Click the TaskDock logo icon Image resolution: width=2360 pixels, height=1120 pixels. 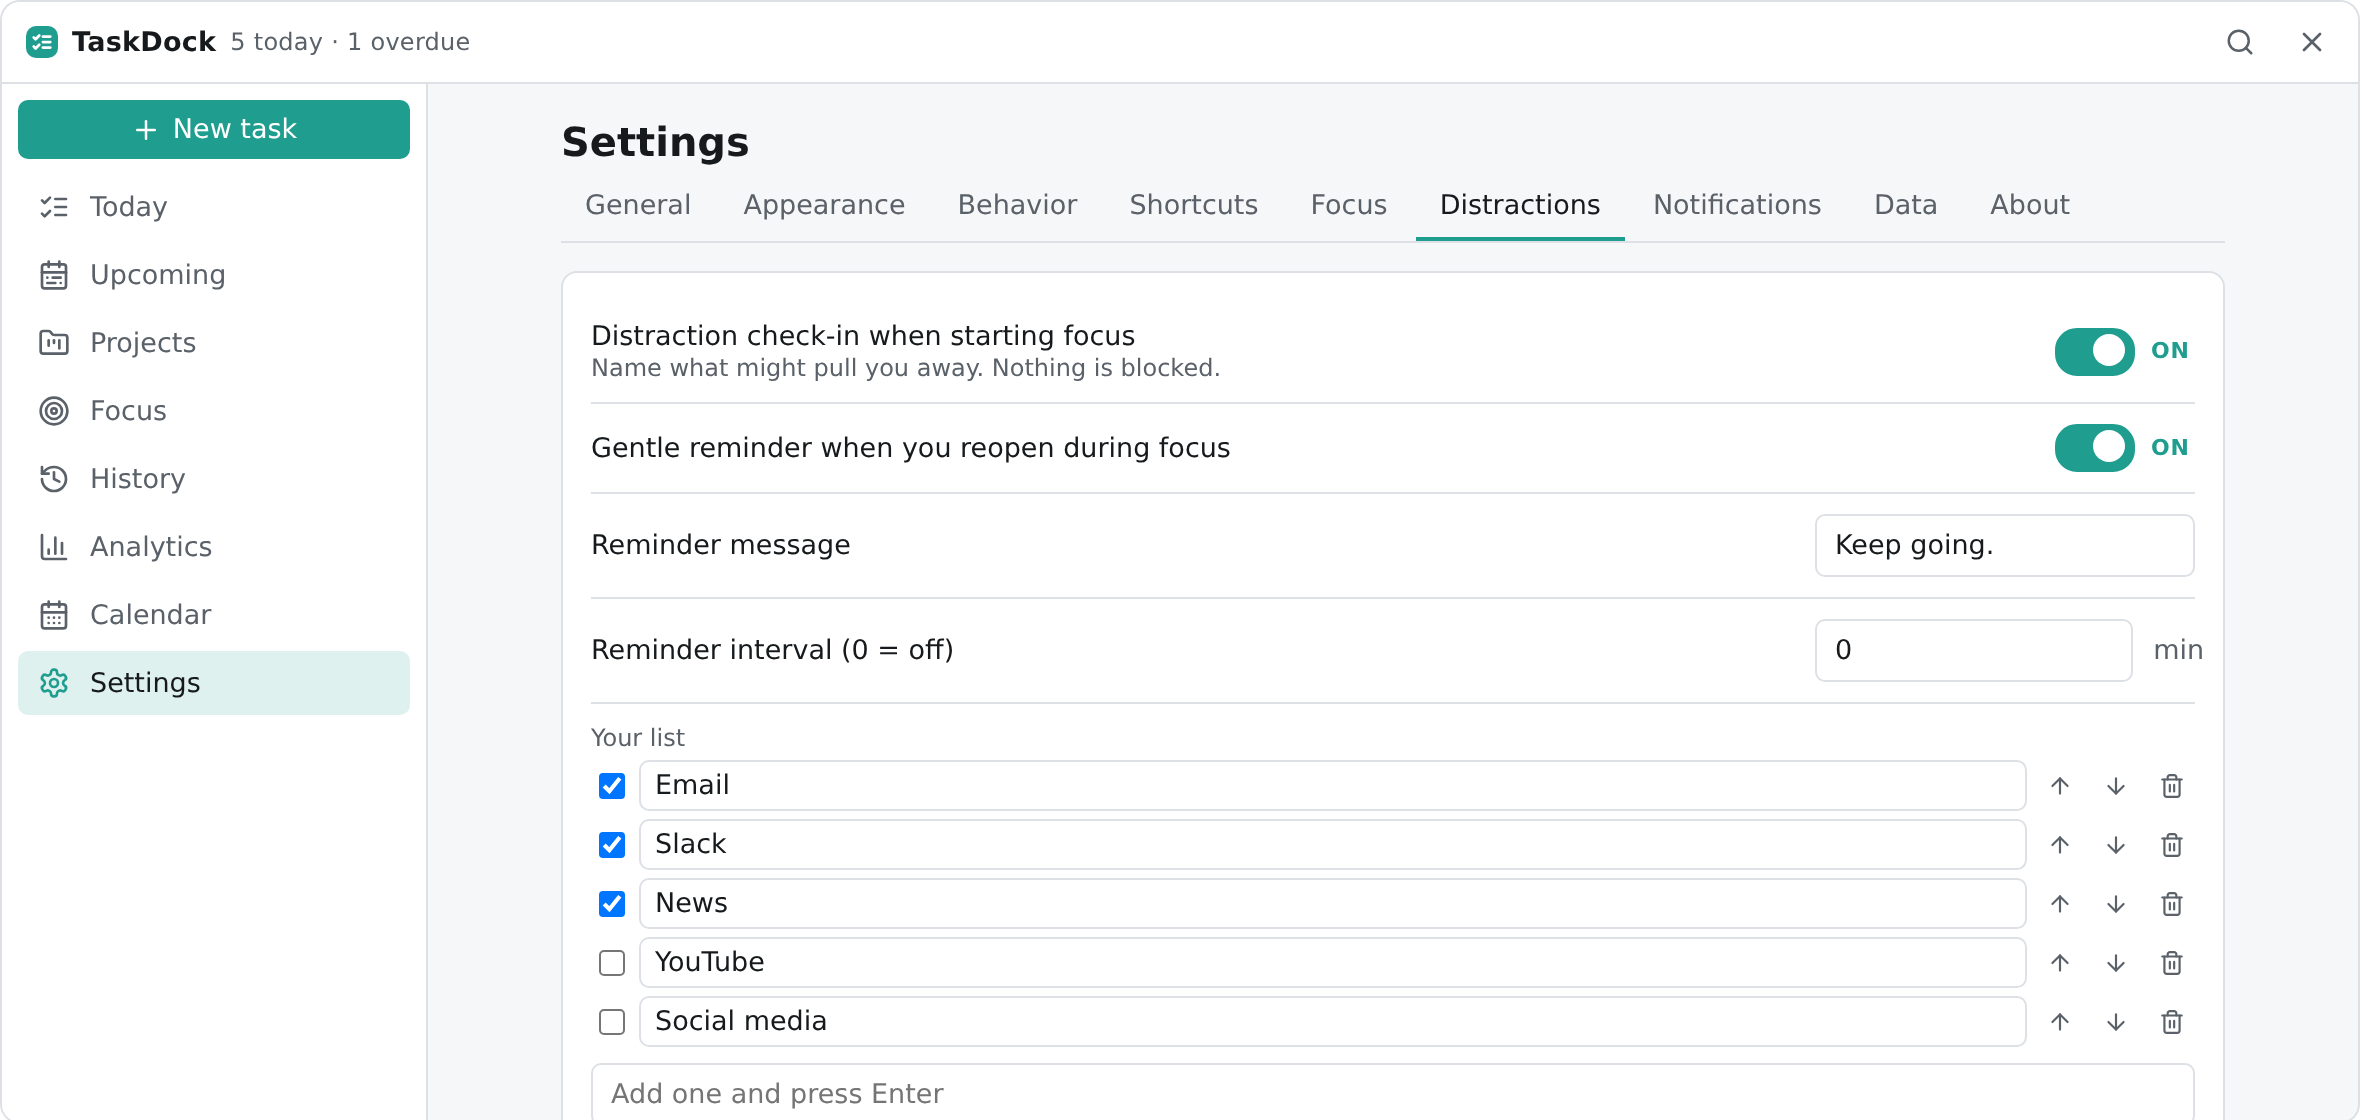(42, 42)
